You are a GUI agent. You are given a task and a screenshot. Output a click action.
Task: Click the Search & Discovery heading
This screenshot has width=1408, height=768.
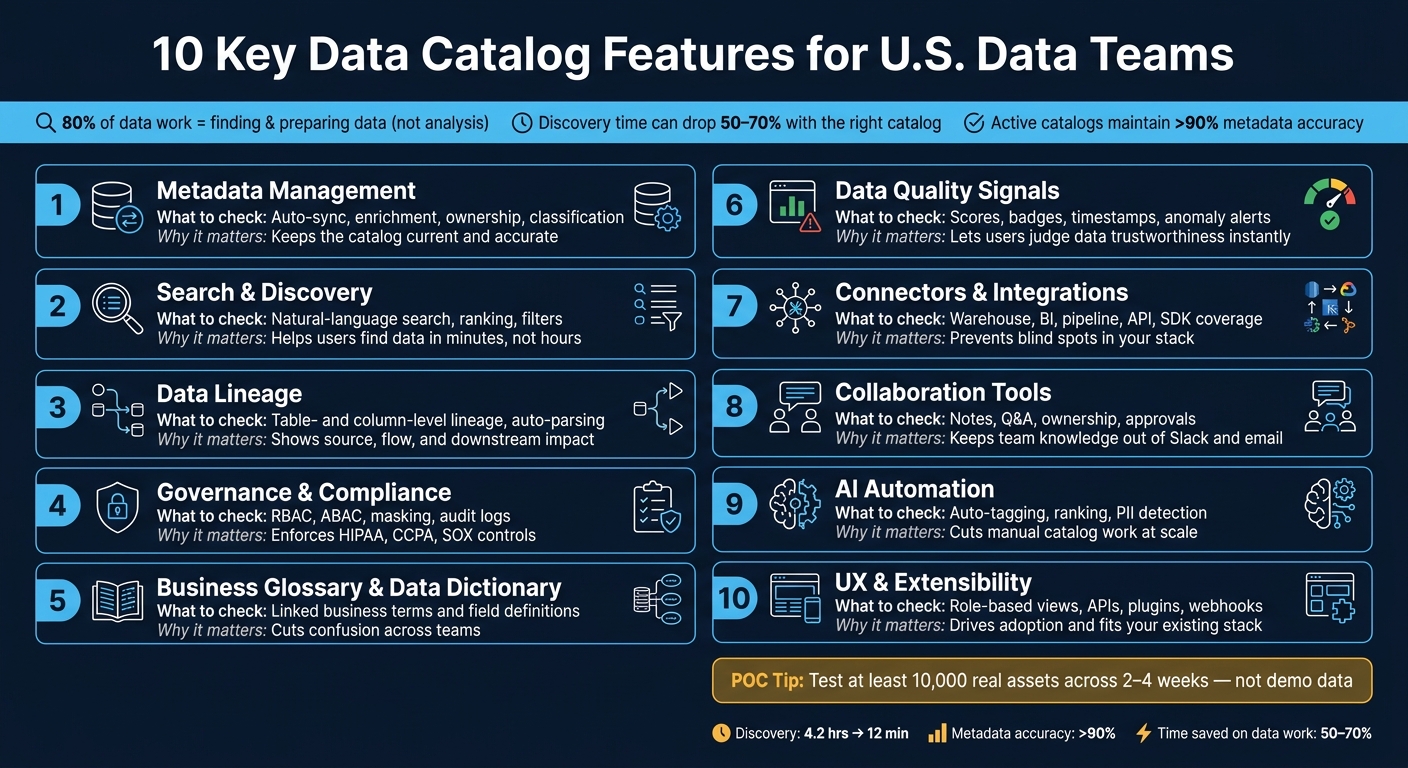click(x=264, y=292)
